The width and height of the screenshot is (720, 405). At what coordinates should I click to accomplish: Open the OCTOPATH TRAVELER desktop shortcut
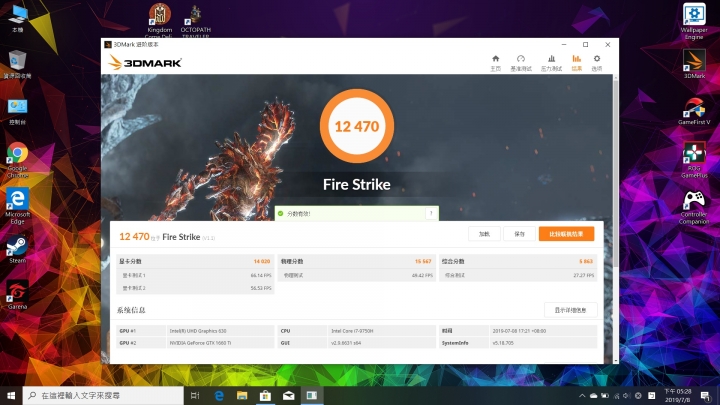click(x=196, y=21)
